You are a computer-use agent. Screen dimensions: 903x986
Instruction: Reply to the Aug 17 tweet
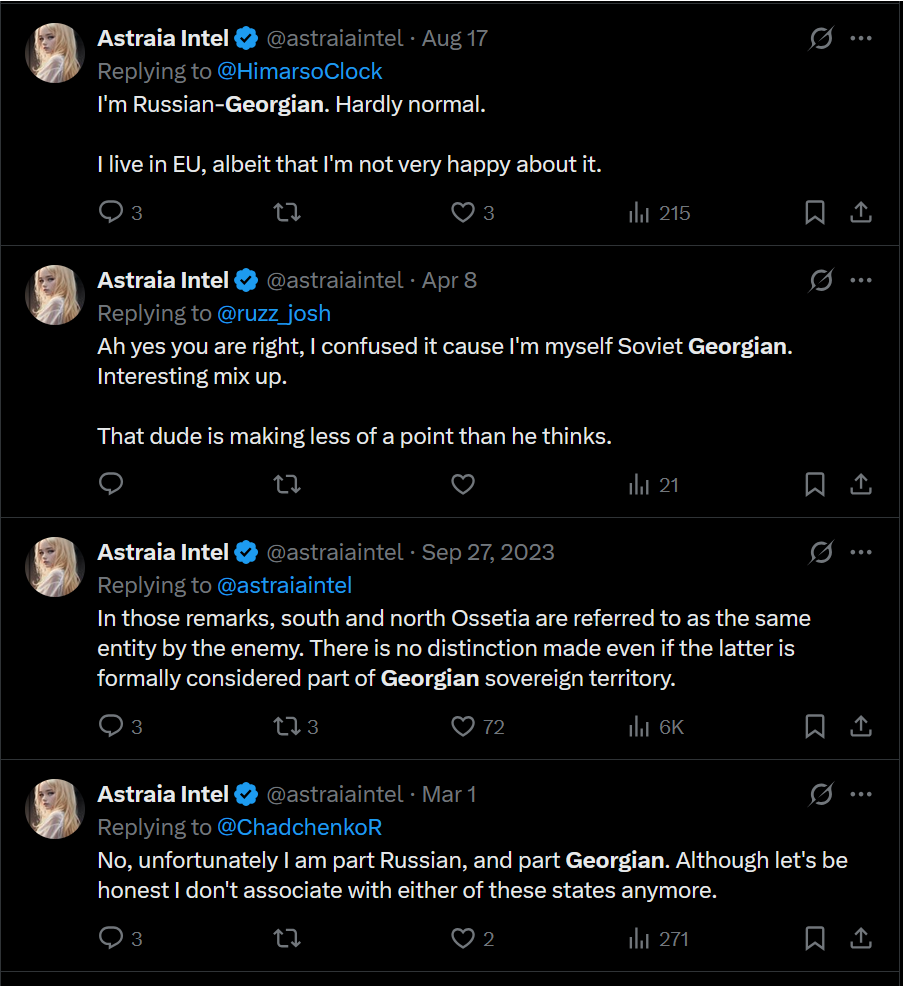tap(111, 213)
